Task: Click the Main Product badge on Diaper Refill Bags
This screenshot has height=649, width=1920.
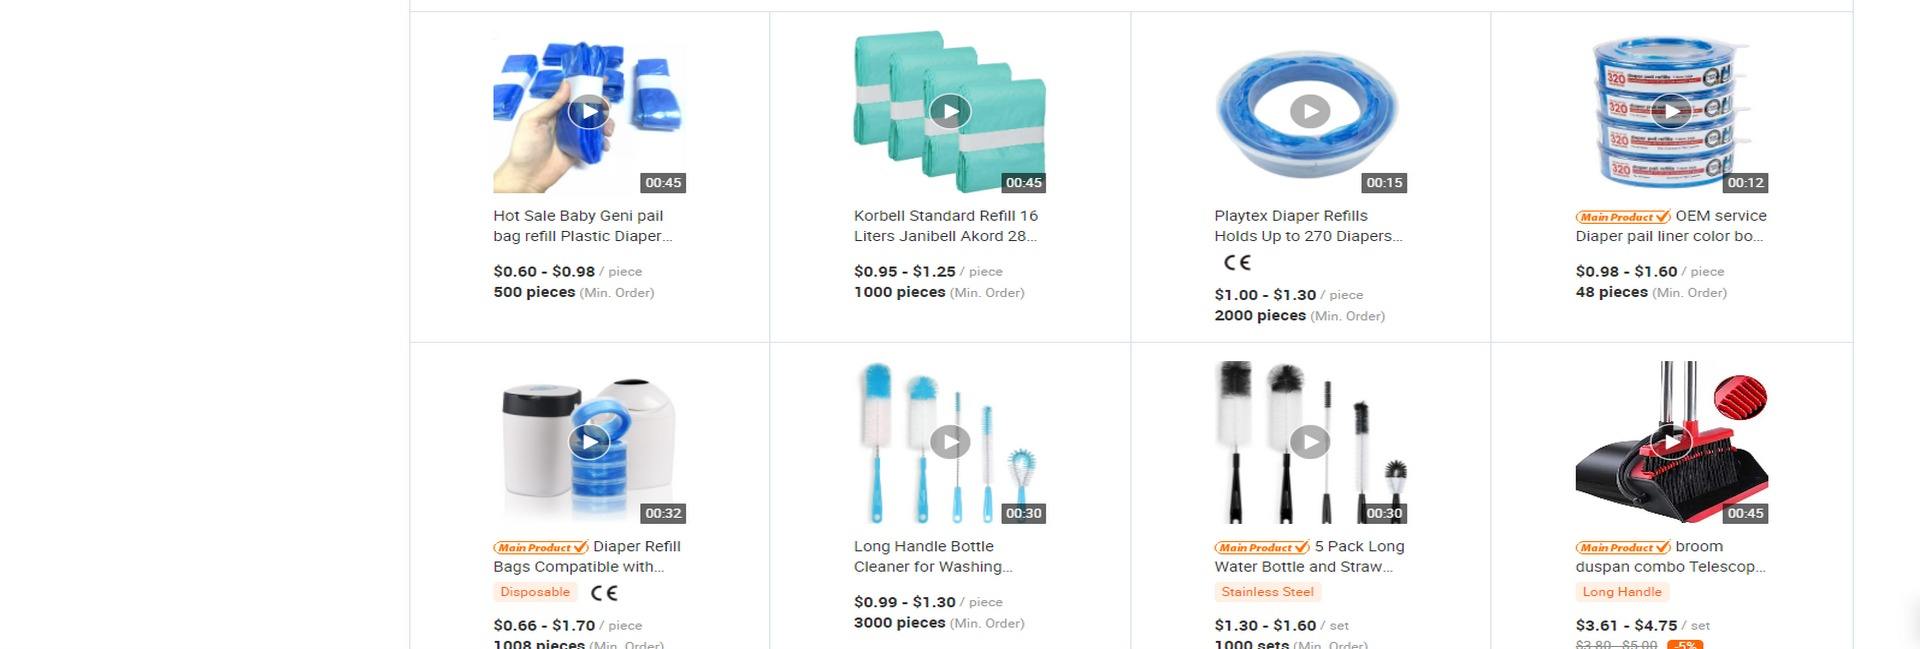Action: 541,548
